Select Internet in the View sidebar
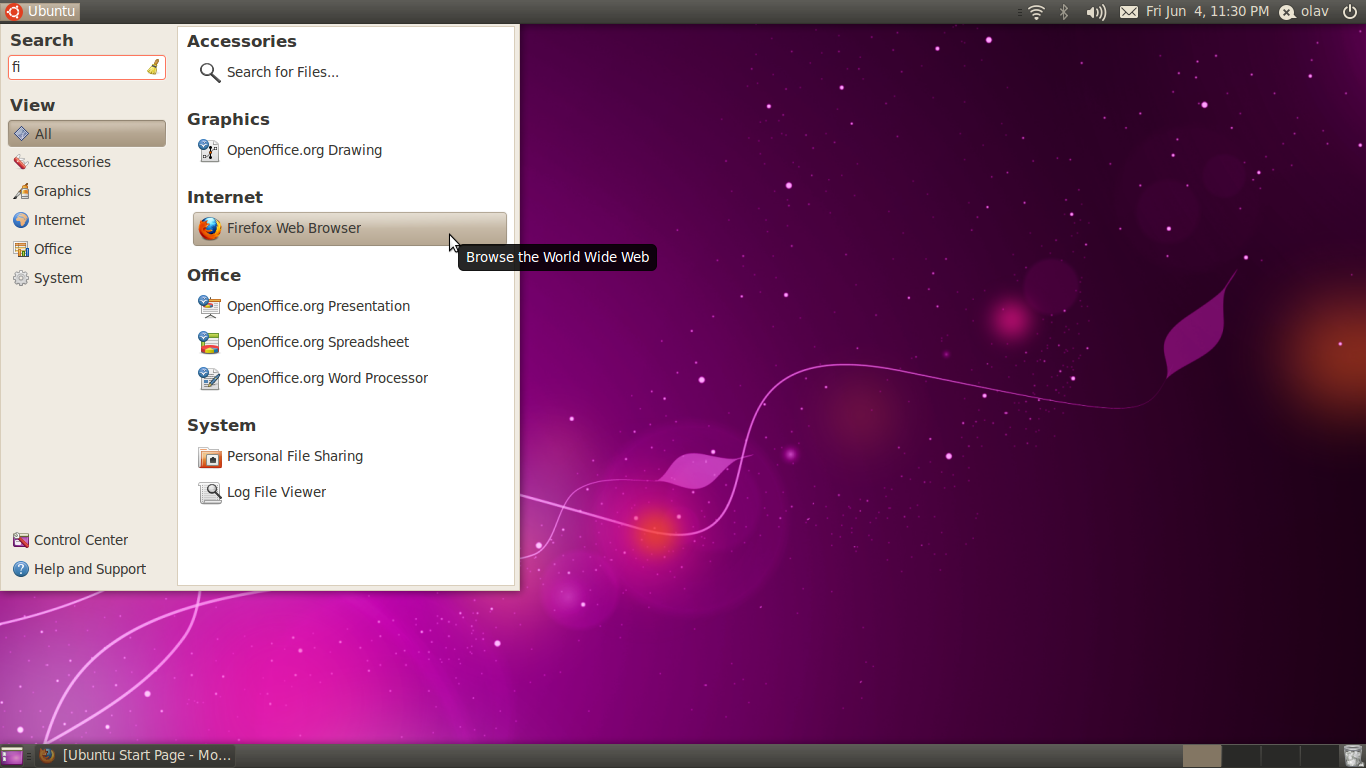Viewport: 1366px width, 768px height. pyautogui.click(x=87, y=220)
